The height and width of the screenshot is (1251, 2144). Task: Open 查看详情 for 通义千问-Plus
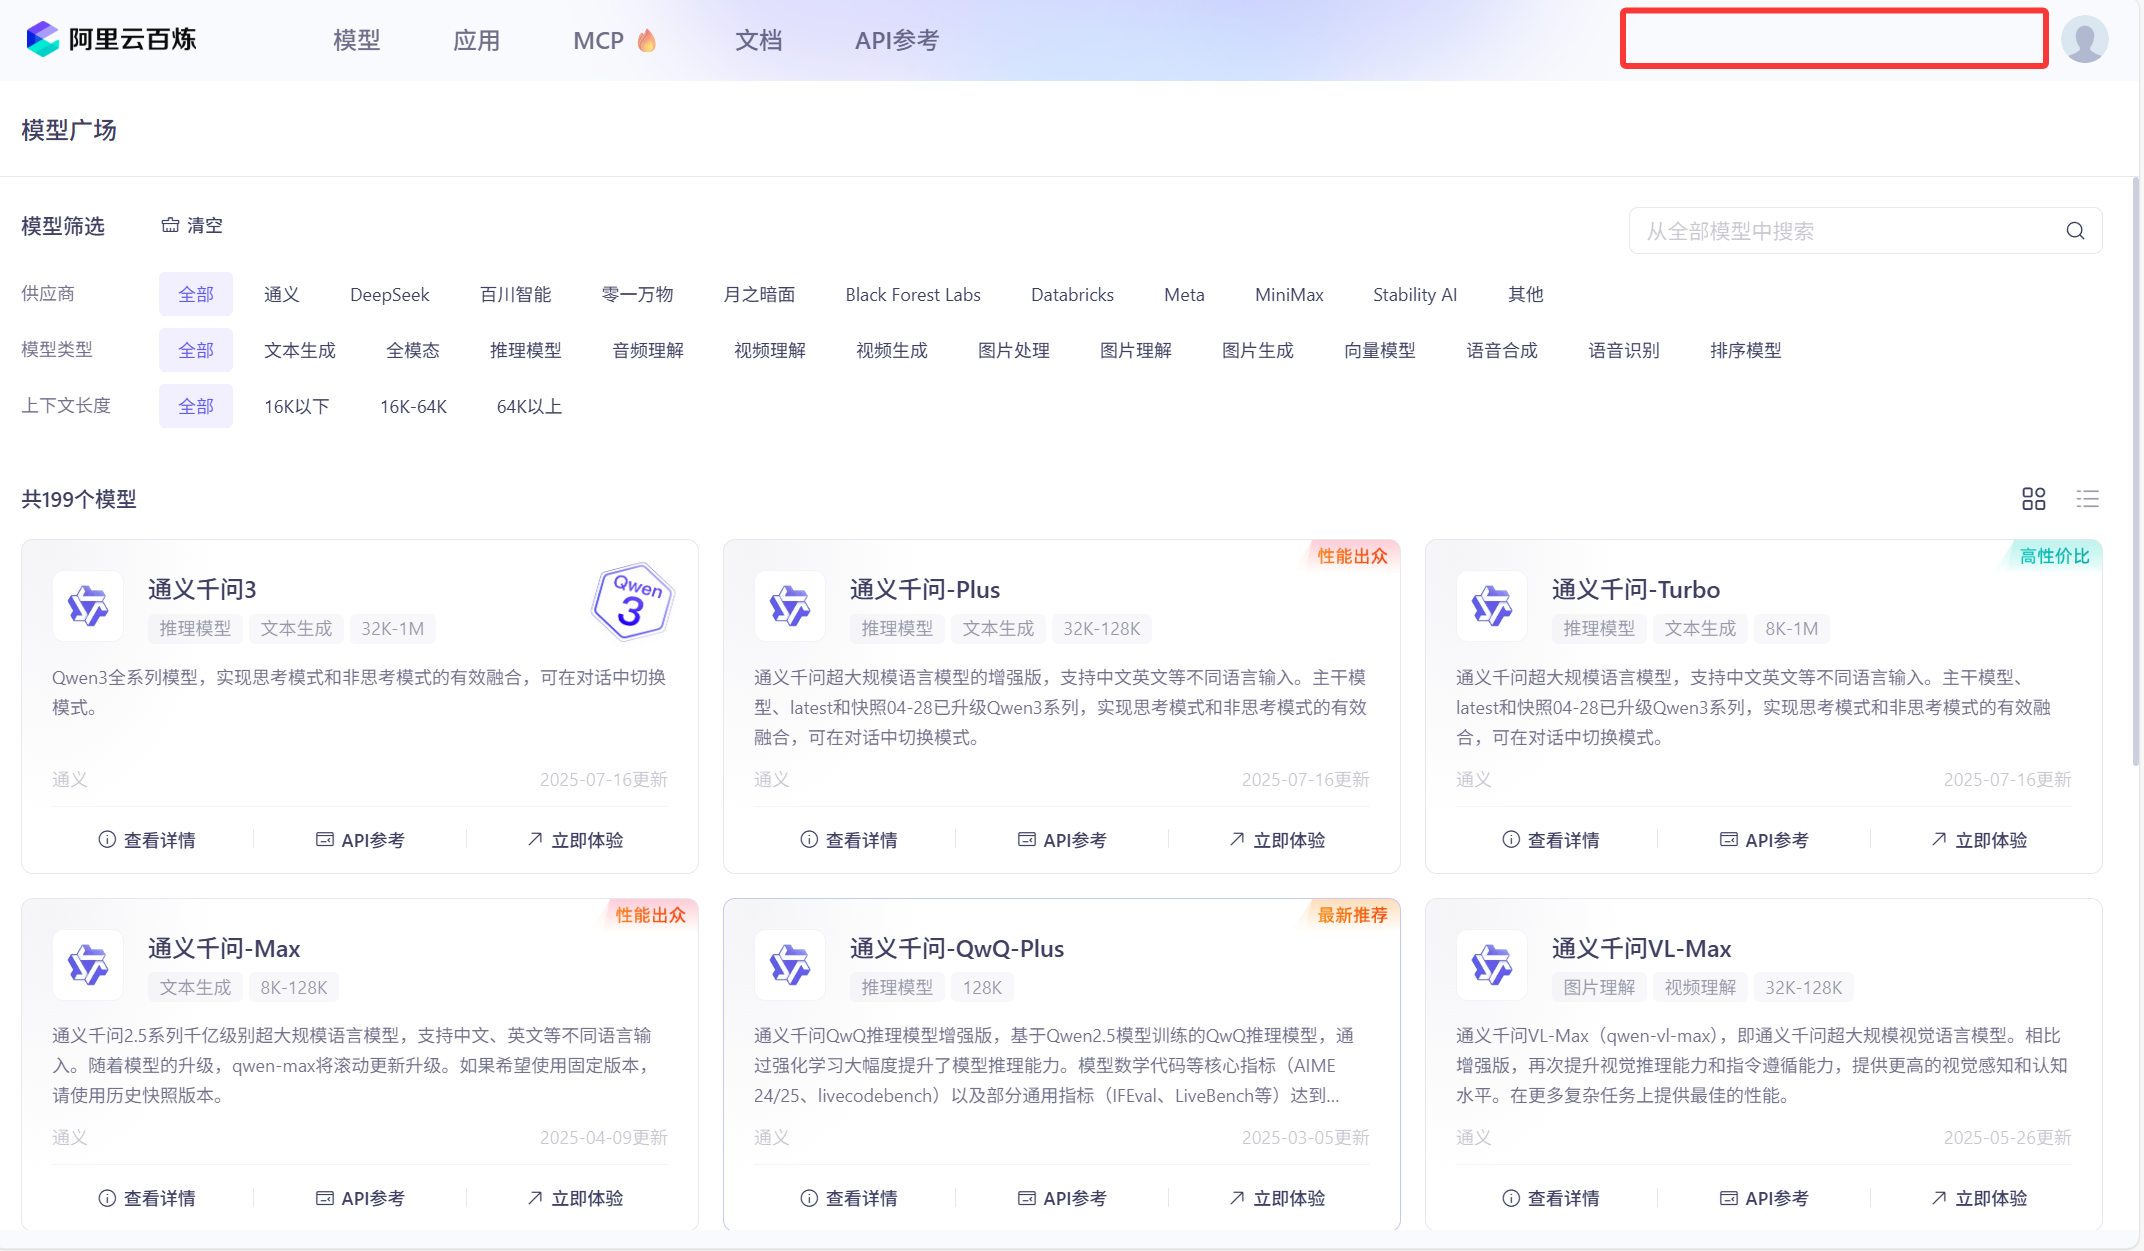pyautogui.click(x=849, y=840)
